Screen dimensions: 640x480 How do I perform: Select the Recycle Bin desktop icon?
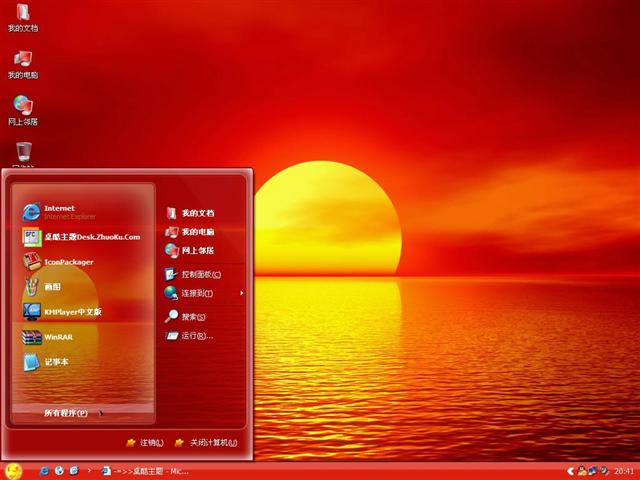24,154
